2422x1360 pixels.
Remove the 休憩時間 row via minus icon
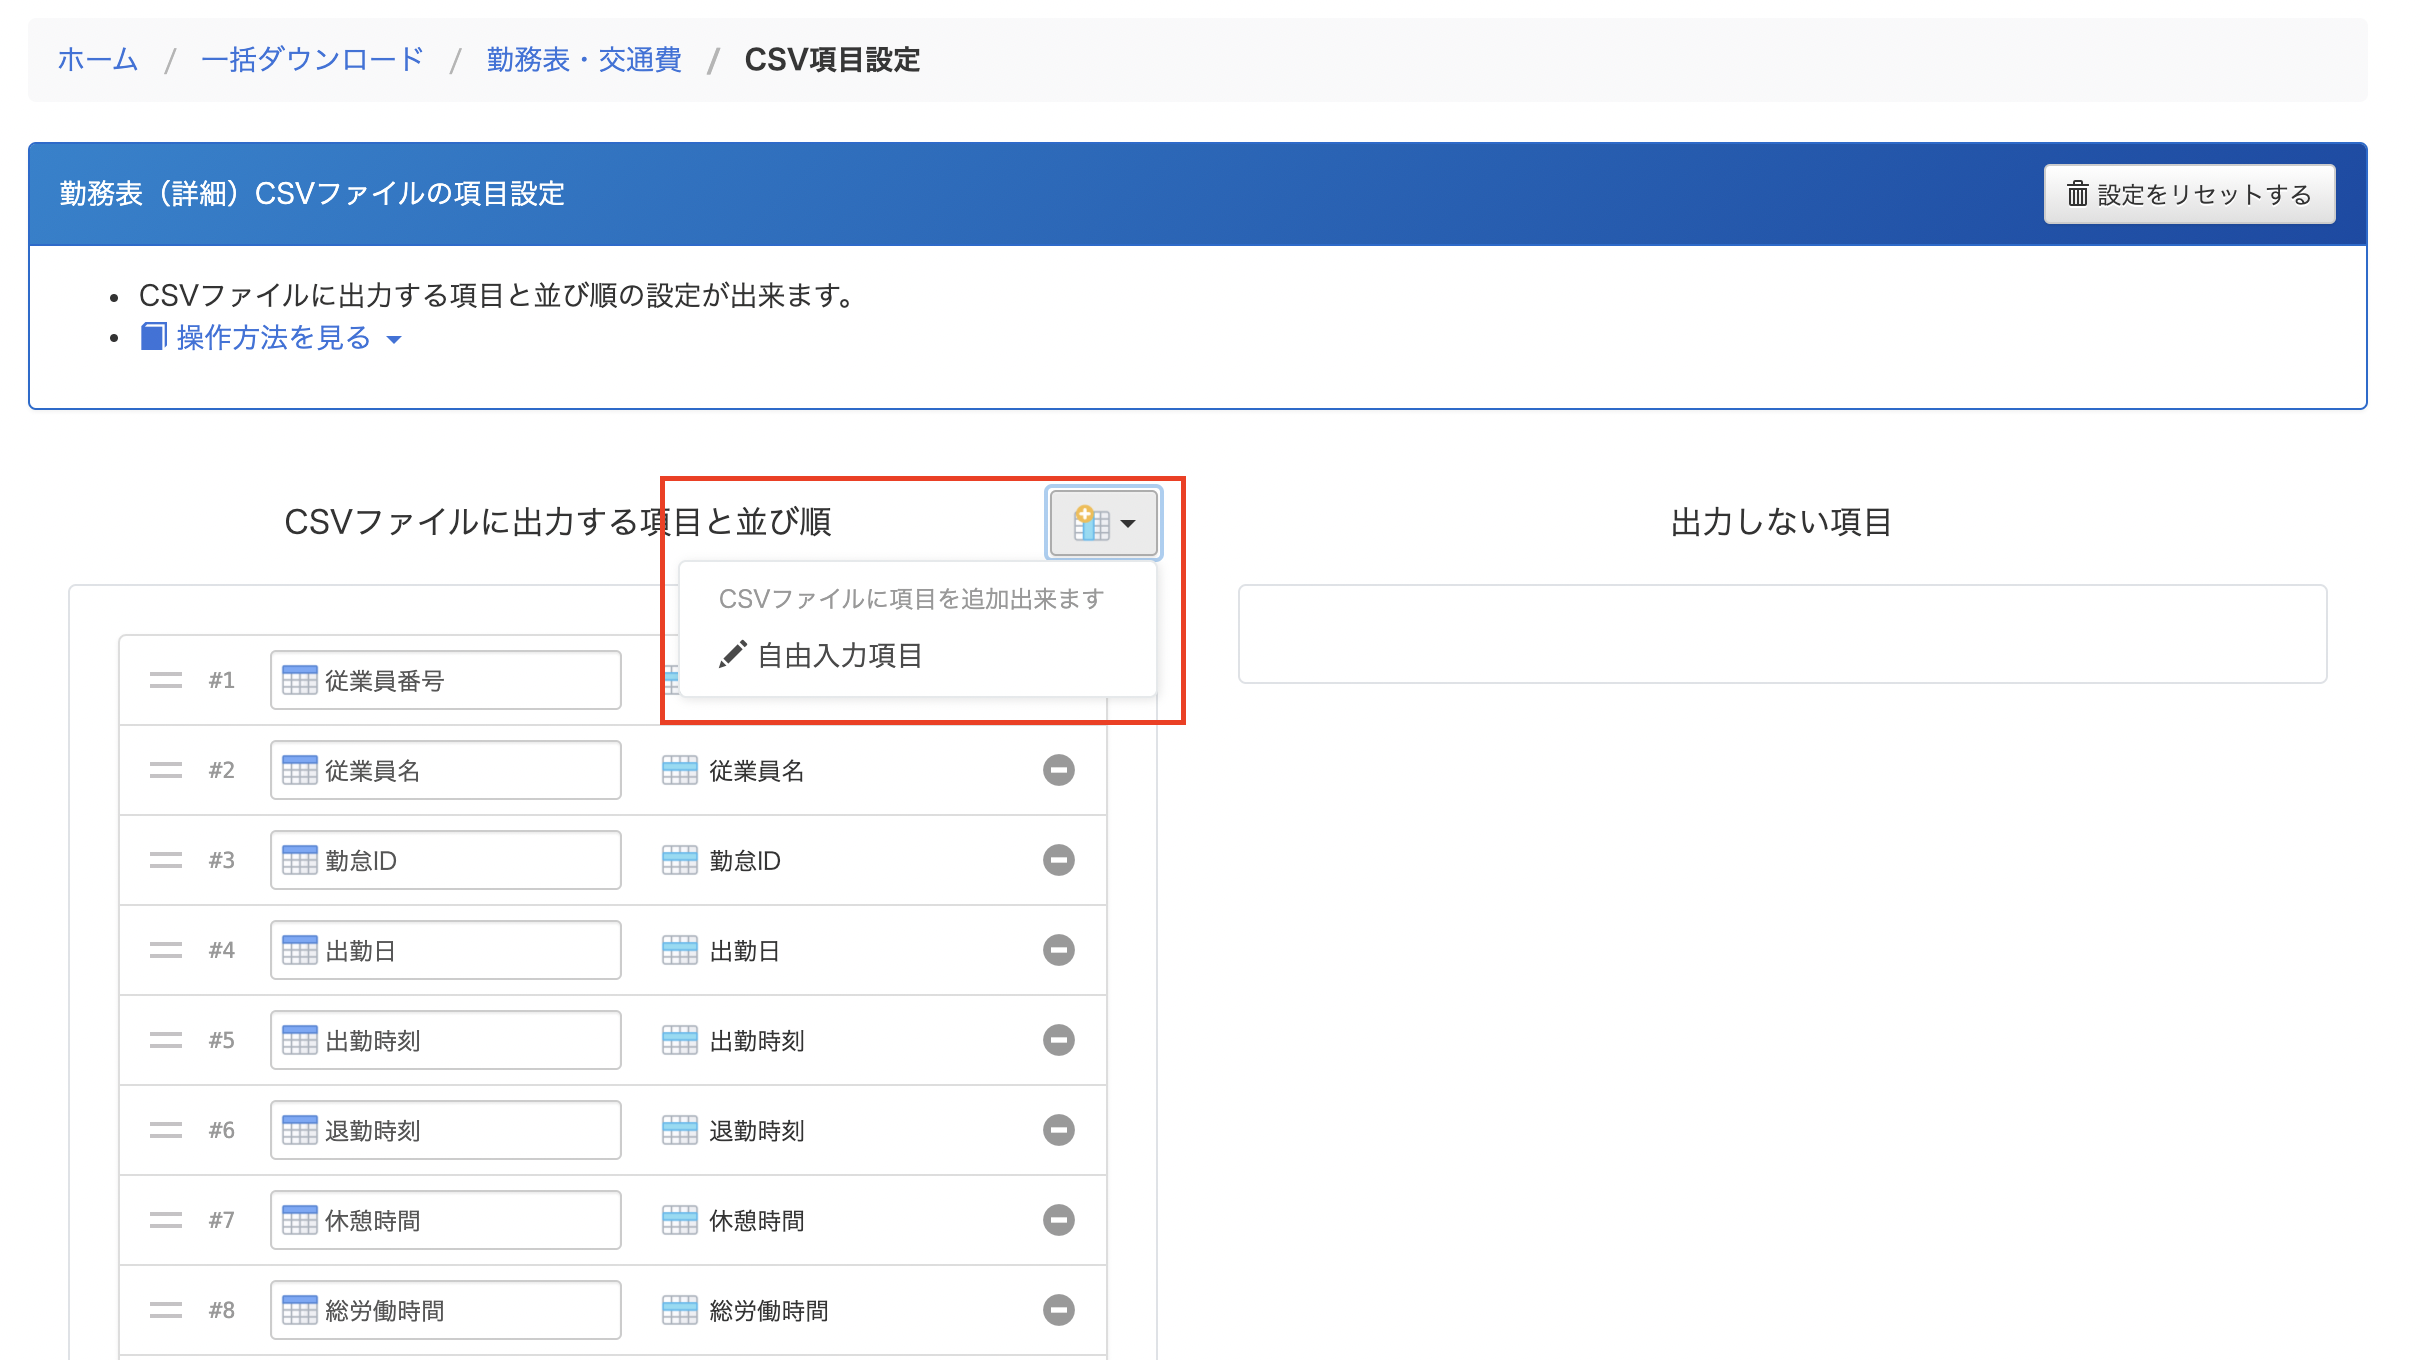(x=1058, y=1220)
